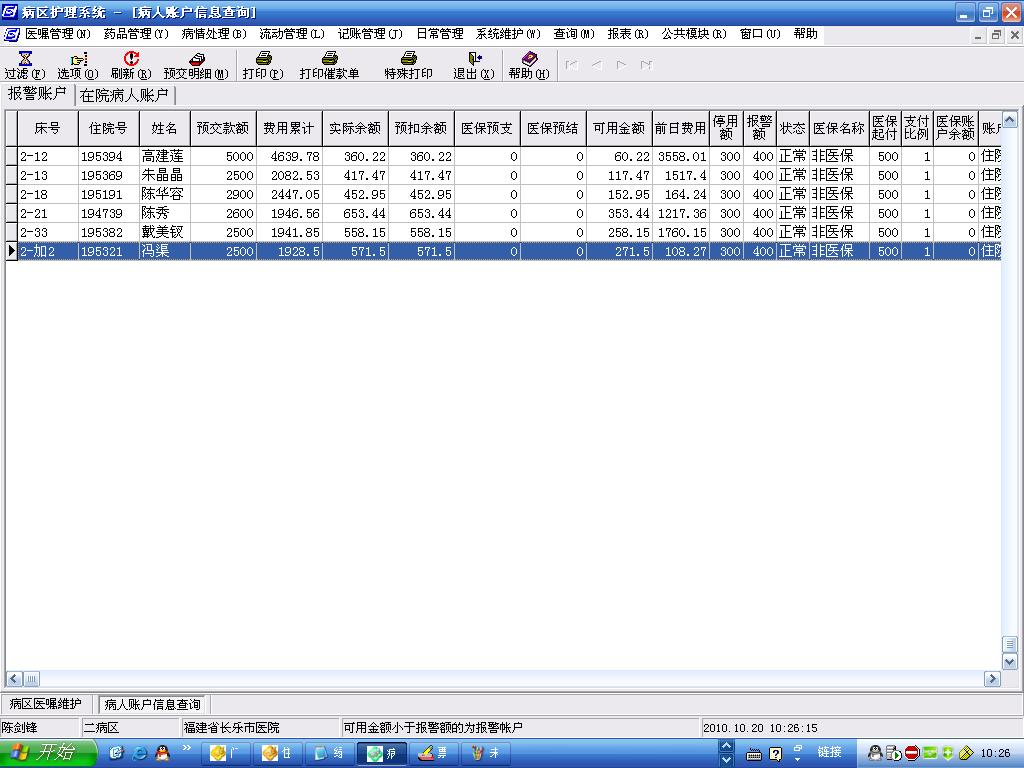Open 病情处理 menu
Image resolution: width=1024 pixels, height=768 pixels.
point(214,34)
